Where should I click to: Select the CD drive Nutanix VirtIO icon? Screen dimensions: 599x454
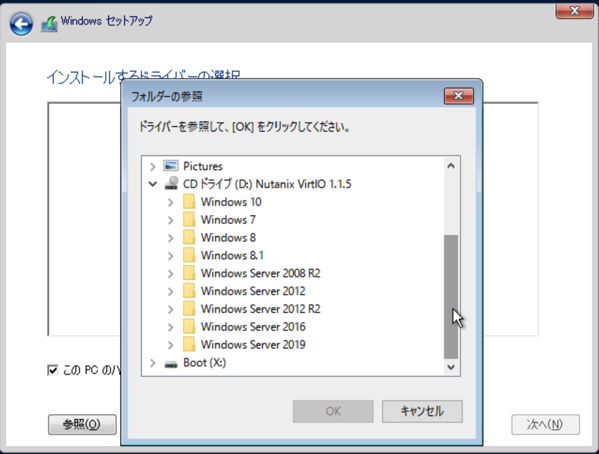[171, 183]
